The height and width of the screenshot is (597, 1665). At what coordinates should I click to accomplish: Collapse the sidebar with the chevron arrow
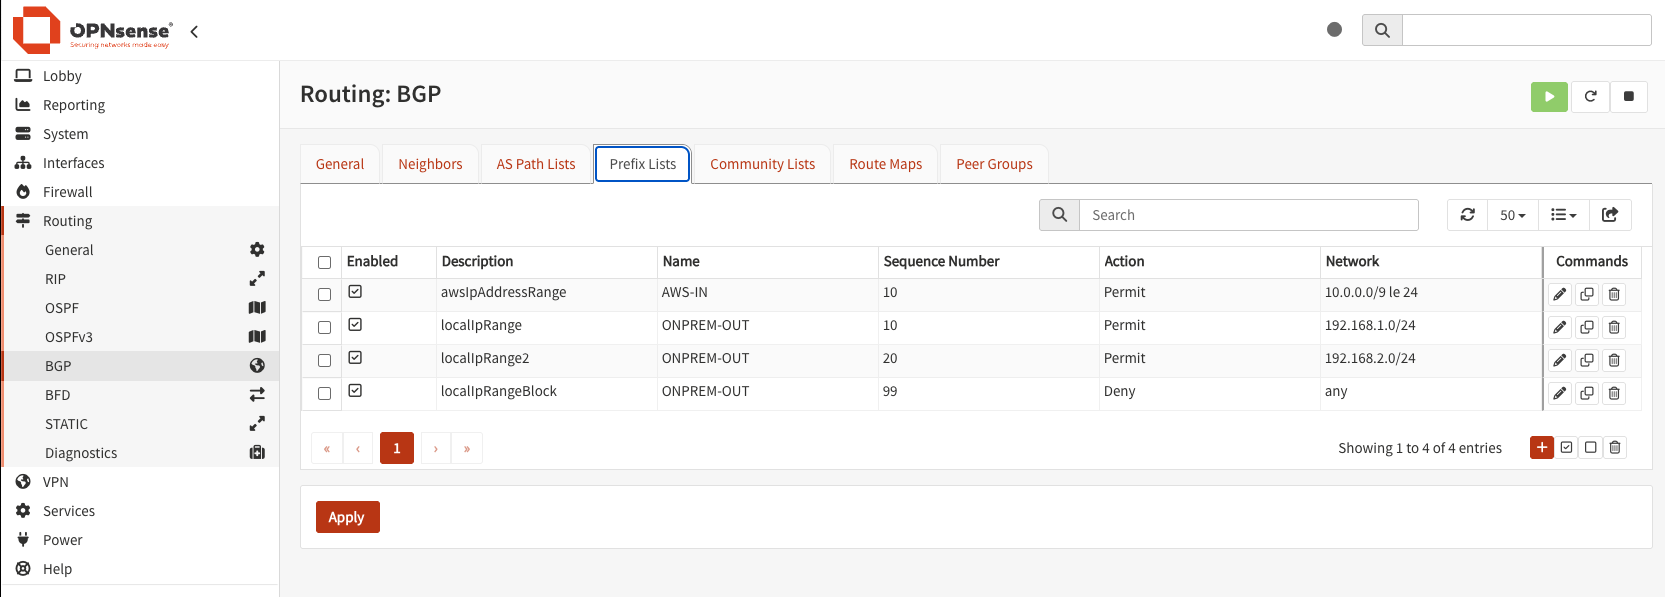click(x=194, y=32)
